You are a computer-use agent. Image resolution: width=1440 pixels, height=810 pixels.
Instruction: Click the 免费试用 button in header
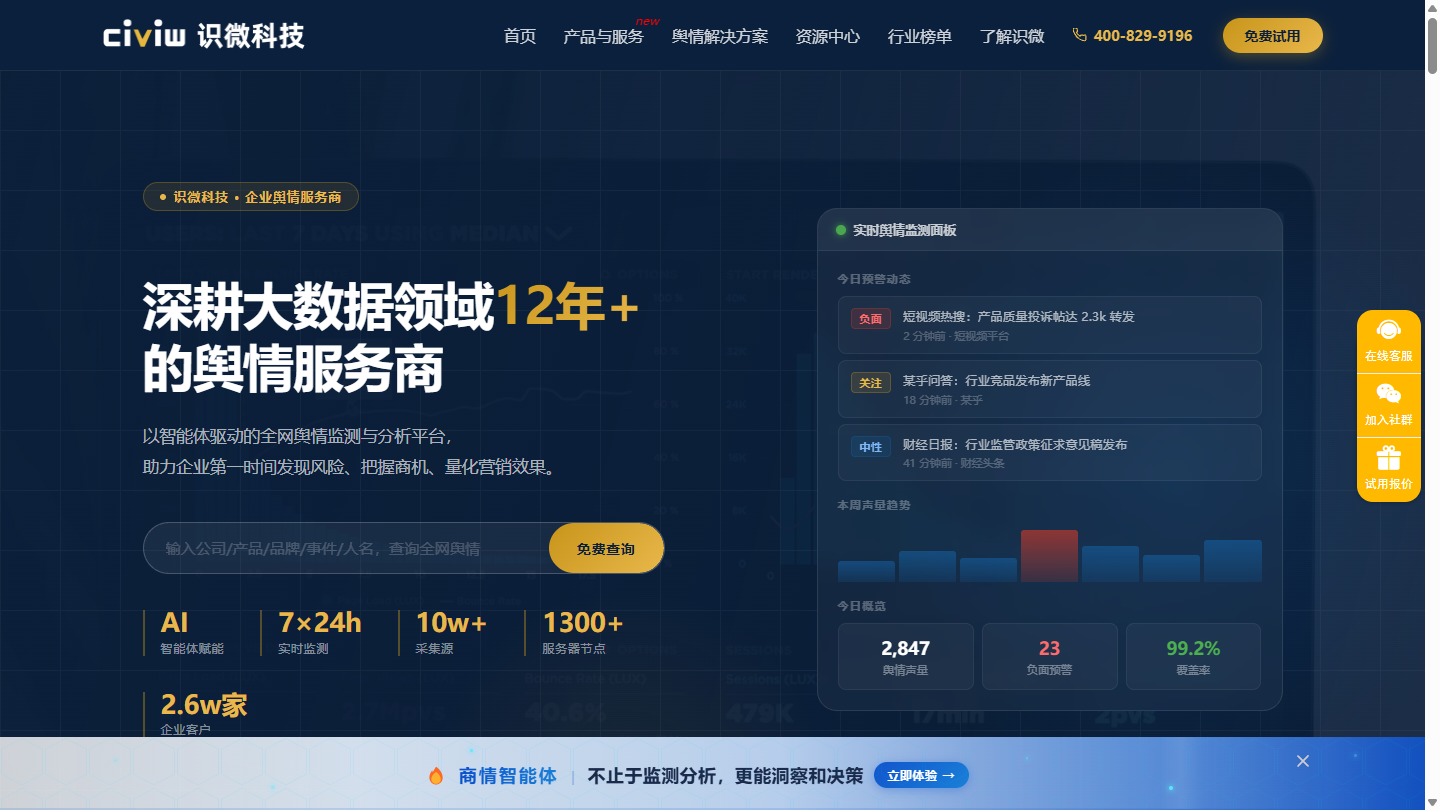coord(1272,36)
